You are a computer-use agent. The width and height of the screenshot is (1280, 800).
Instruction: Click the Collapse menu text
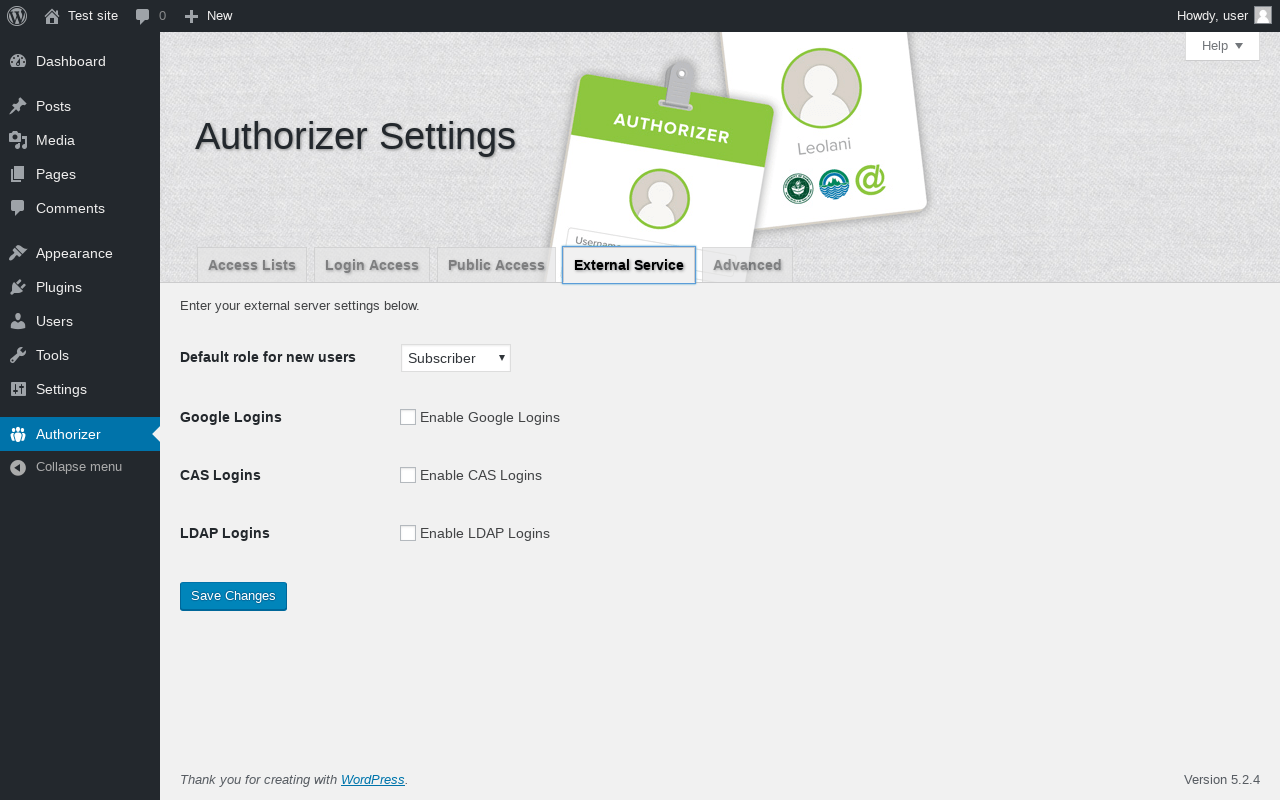[79, 467]
